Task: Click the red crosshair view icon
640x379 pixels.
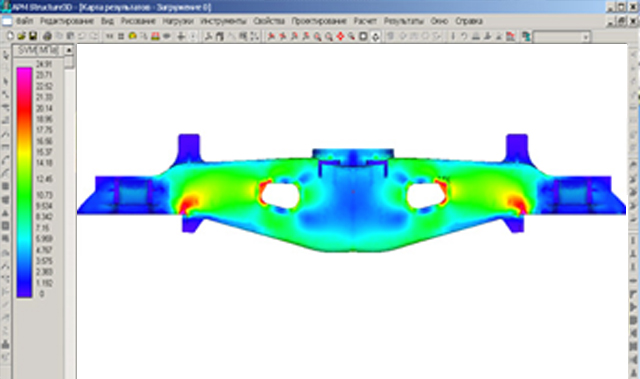Action: click(x=340, y=37)
